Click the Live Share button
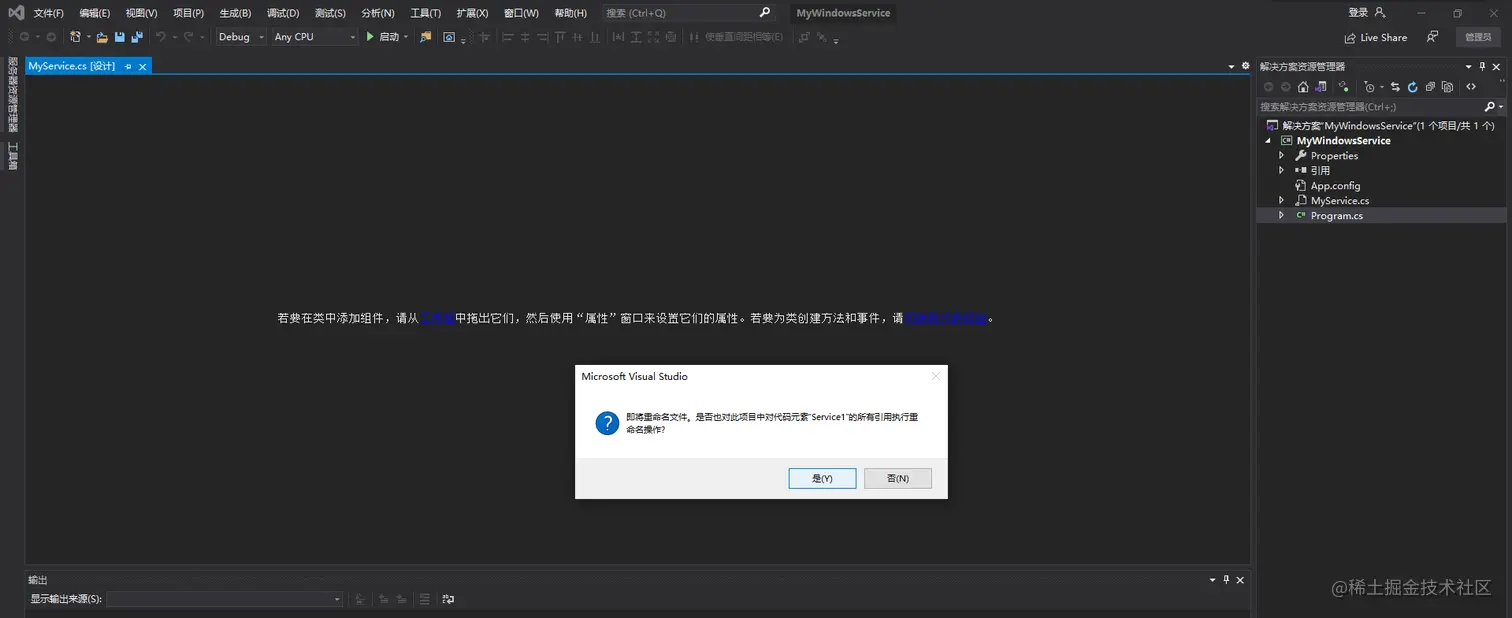Screen dimensions: 1512x618 coord(1375,37)
